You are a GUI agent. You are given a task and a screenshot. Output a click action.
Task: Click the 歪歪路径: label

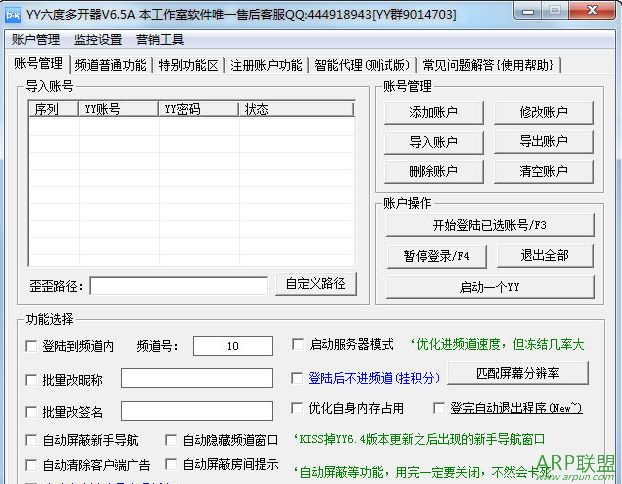pos(56,286)
